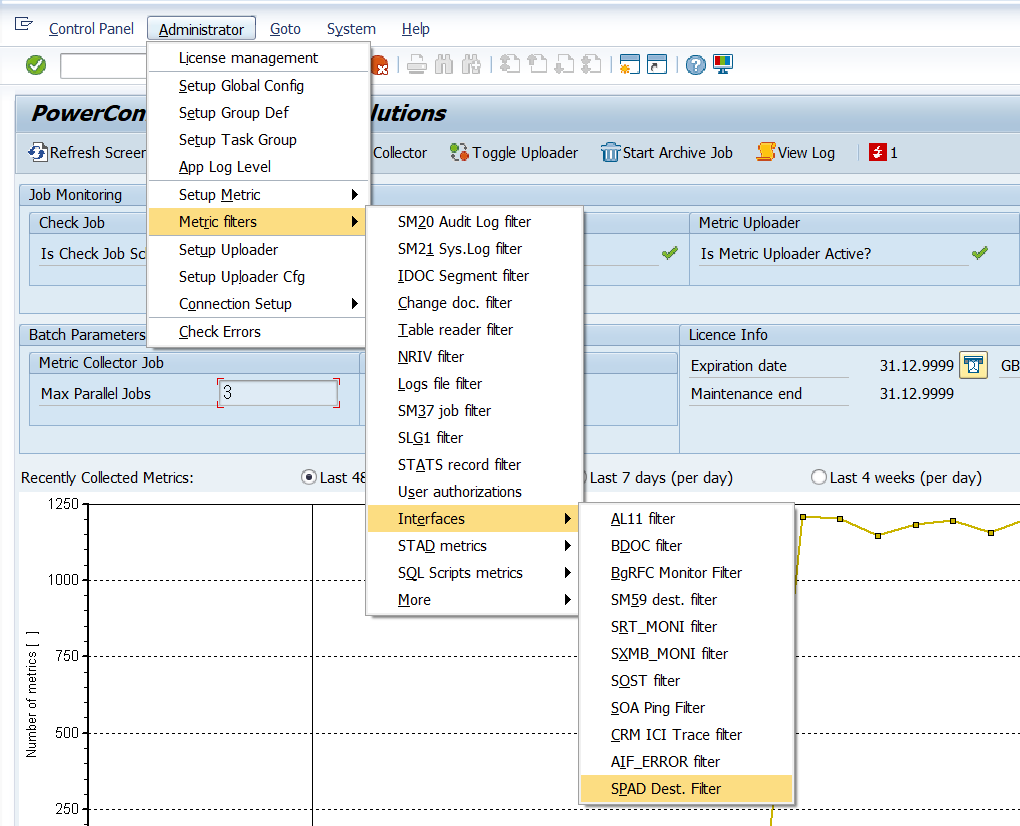Click the green Enter checkmark icon
The image size is (1020, 826).
pos(36,65)
